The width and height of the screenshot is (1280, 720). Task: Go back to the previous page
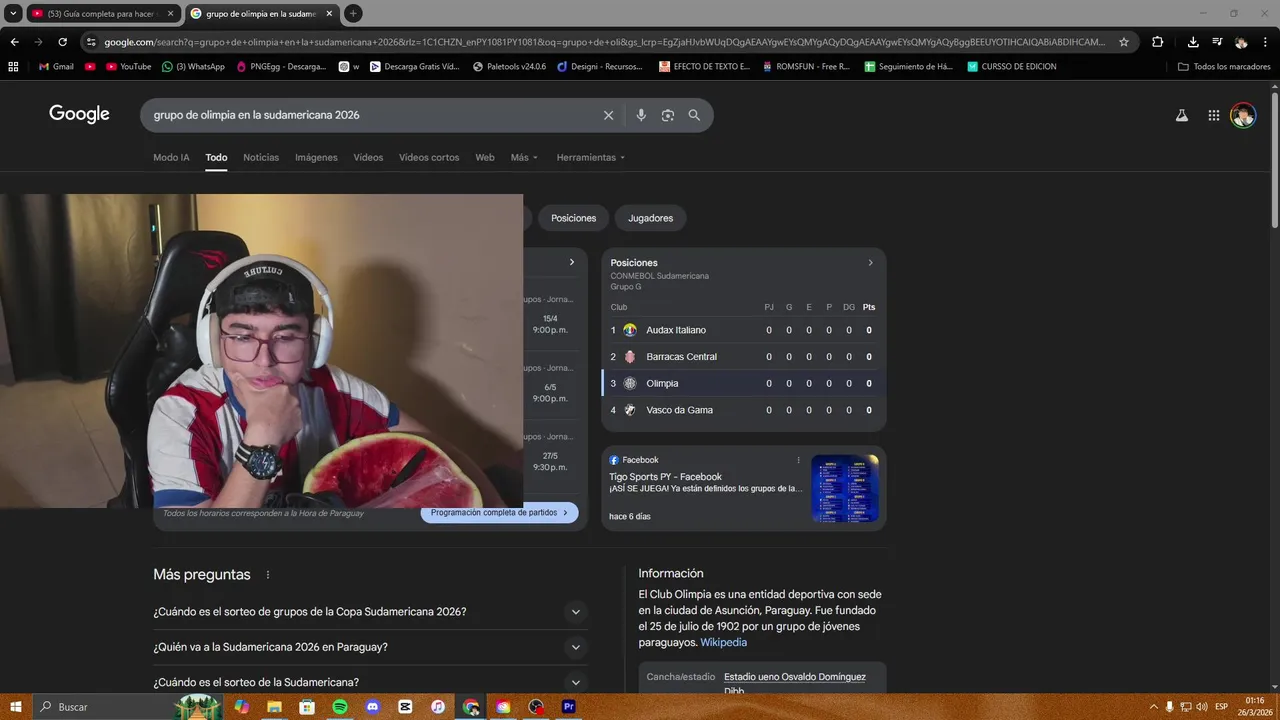(x=14, y=42)
